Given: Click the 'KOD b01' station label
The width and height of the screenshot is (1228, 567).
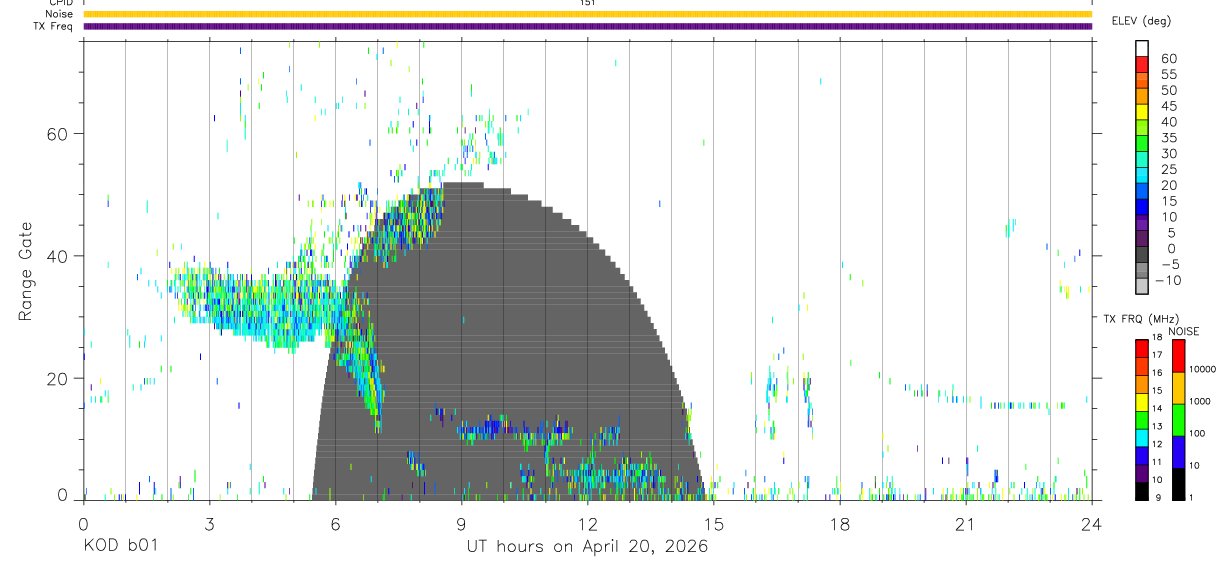Looking at the screenshot, I should click(120, 546).
